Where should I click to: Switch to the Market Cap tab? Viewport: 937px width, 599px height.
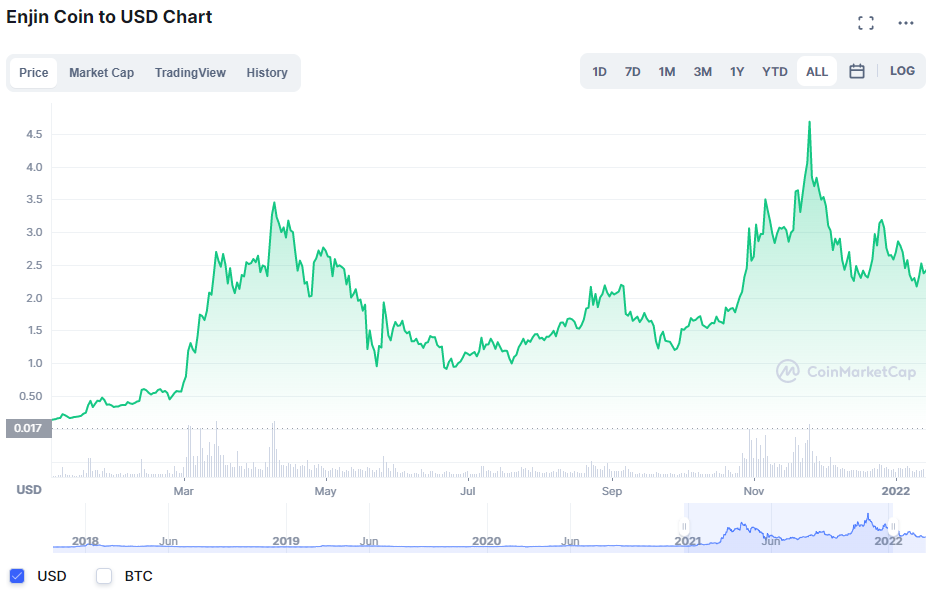coord(101,72)
